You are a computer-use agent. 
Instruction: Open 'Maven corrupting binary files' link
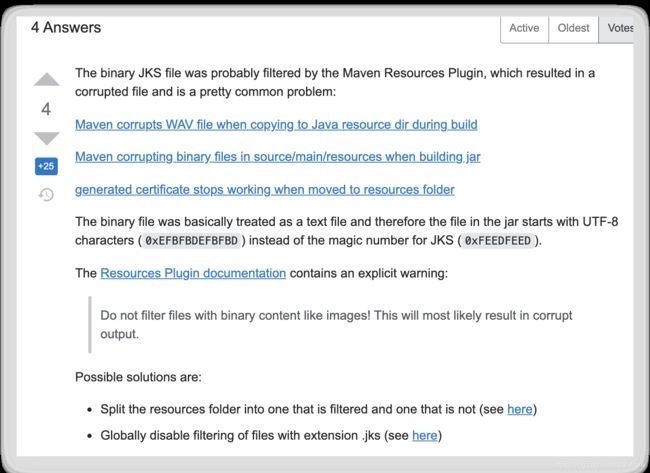(278, 157)
